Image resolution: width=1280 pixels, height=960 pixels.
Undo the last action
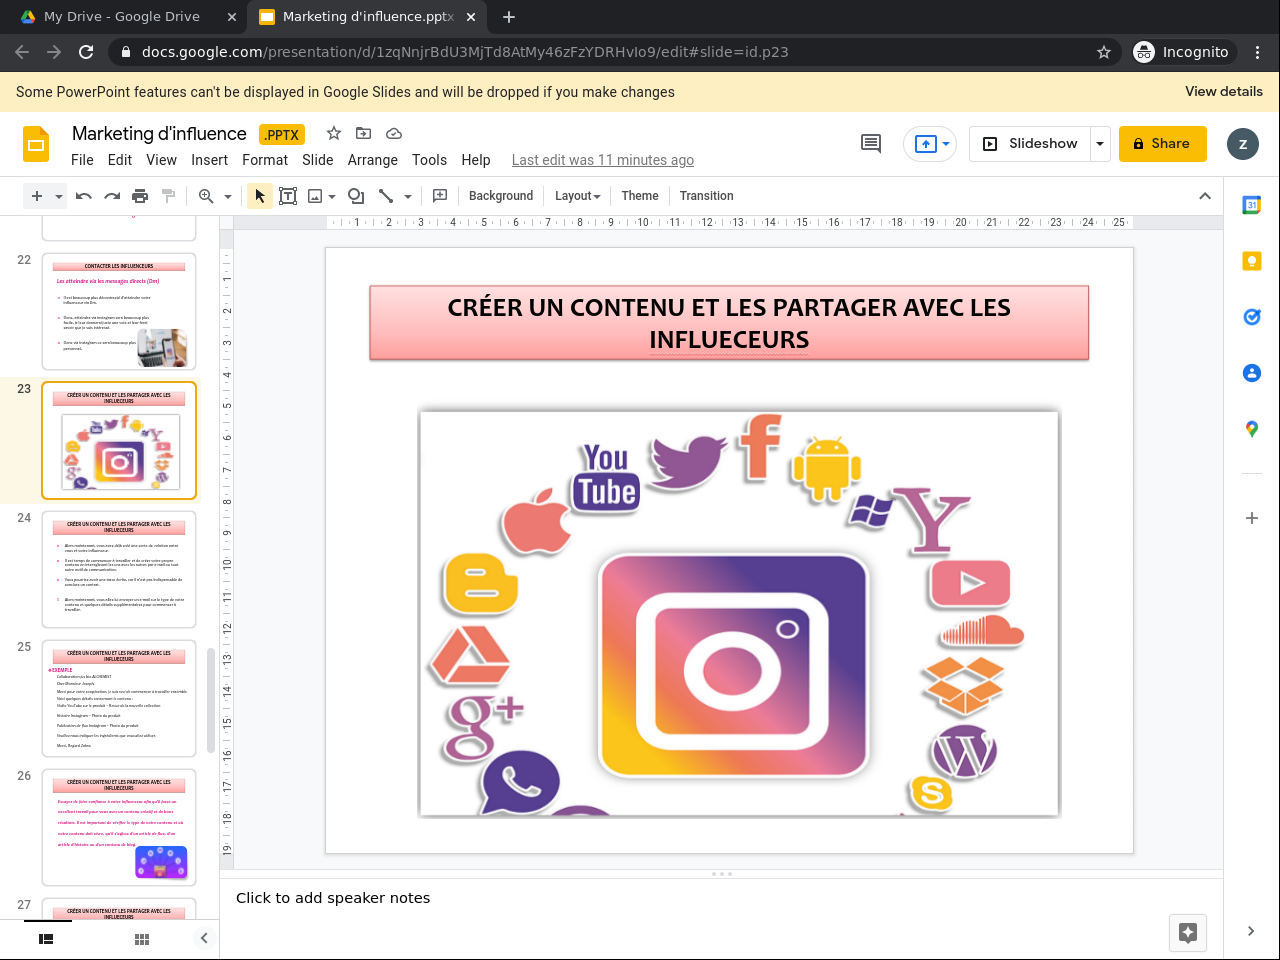(84, 196)
